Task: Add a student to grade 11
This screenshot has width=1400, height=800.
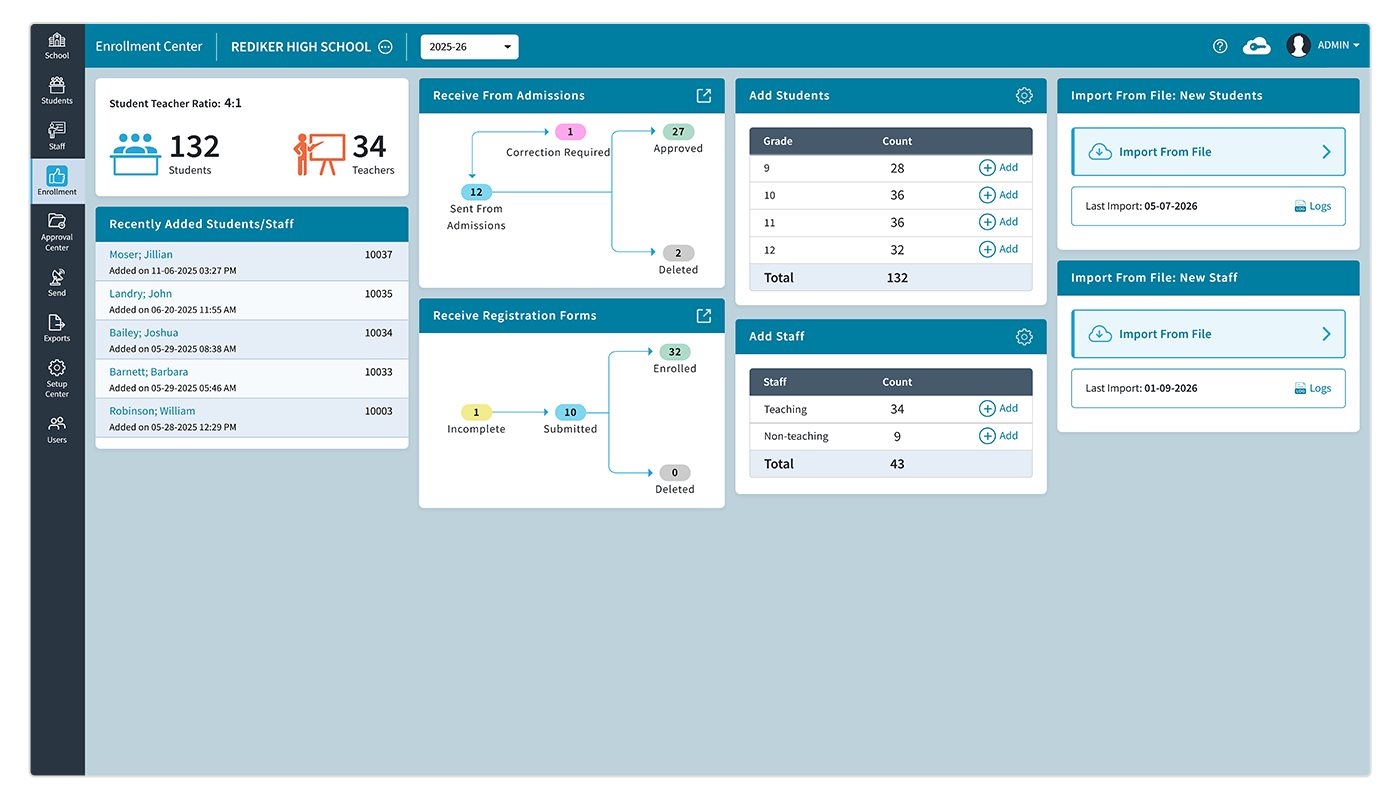Action: [x=998, y=222]
